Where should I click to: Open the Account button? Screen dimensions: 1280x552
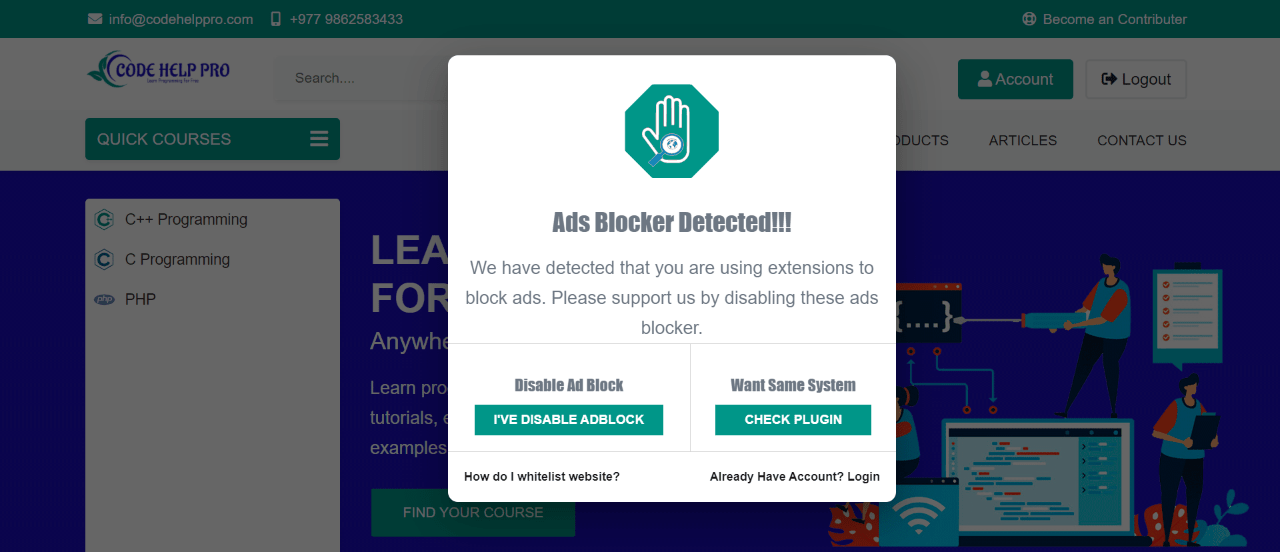coord(1015,79)
